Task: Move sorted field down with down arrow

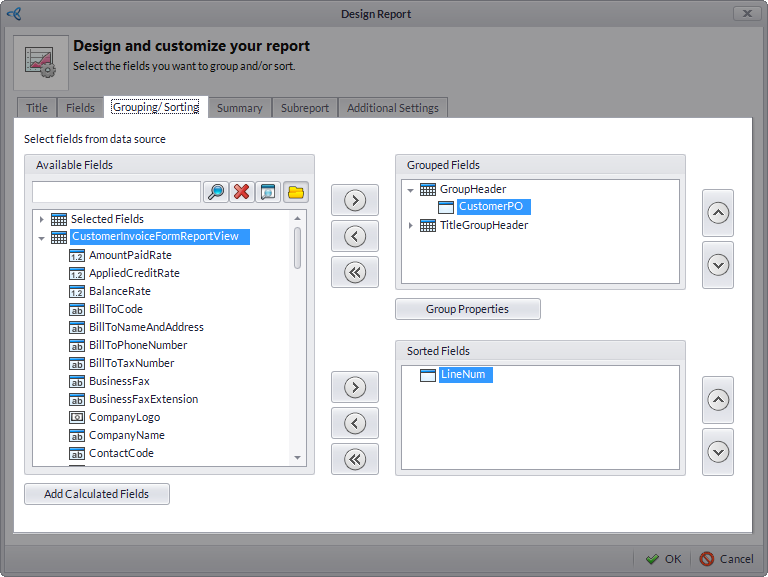Action: [x=717, y=452]
